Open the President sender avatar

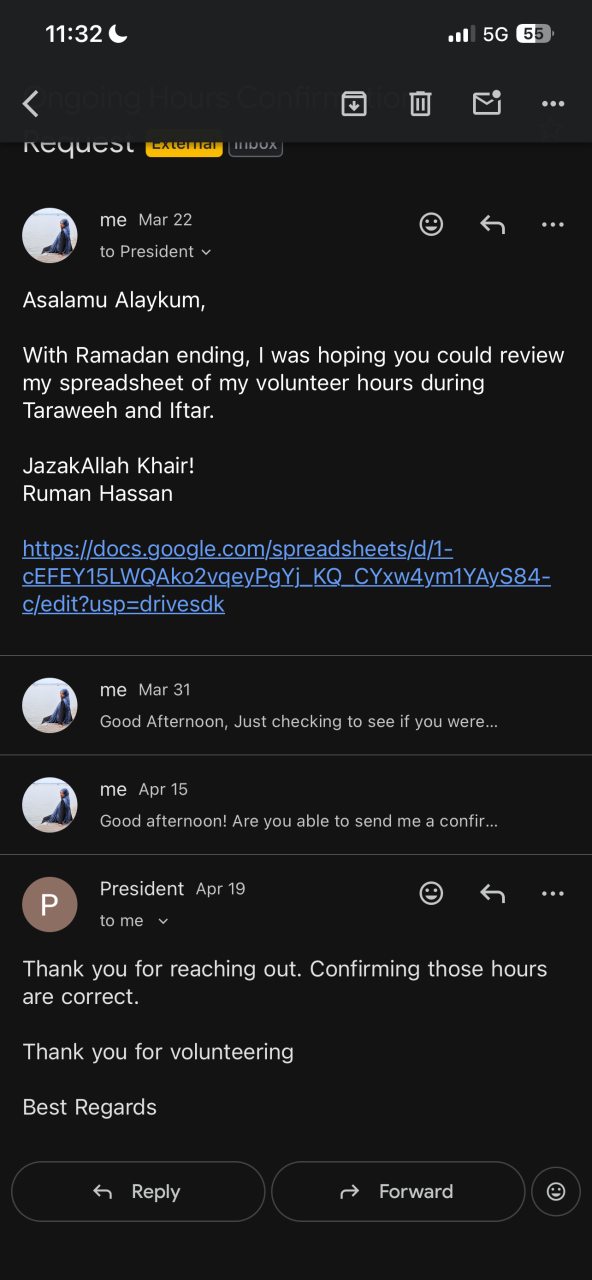pyautogui.click(x=50, y=905)
